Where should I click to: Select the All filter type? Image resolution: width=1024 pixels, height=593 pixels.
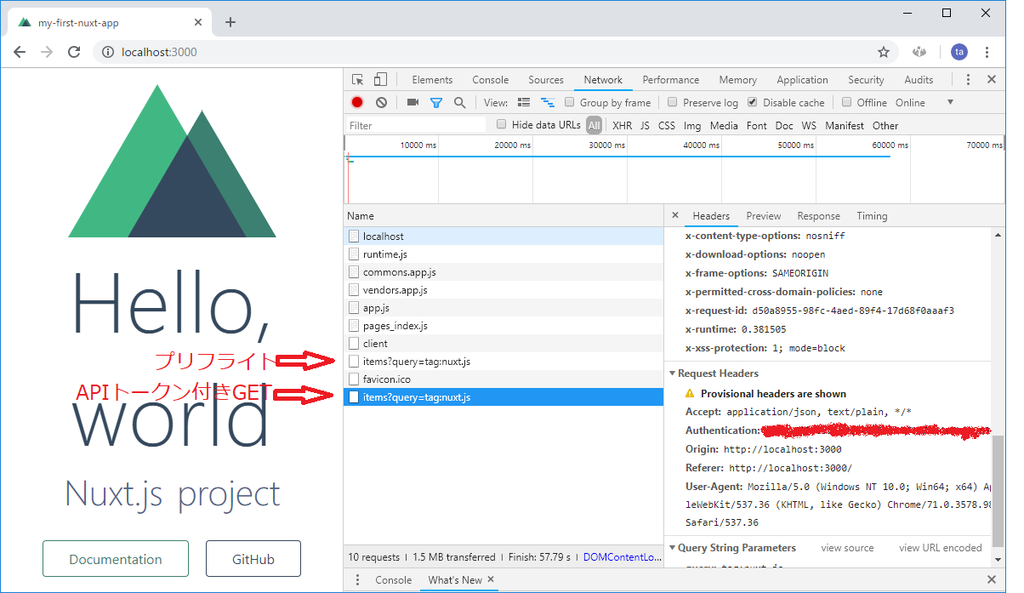pyautogui.click(x=594, y=125)
